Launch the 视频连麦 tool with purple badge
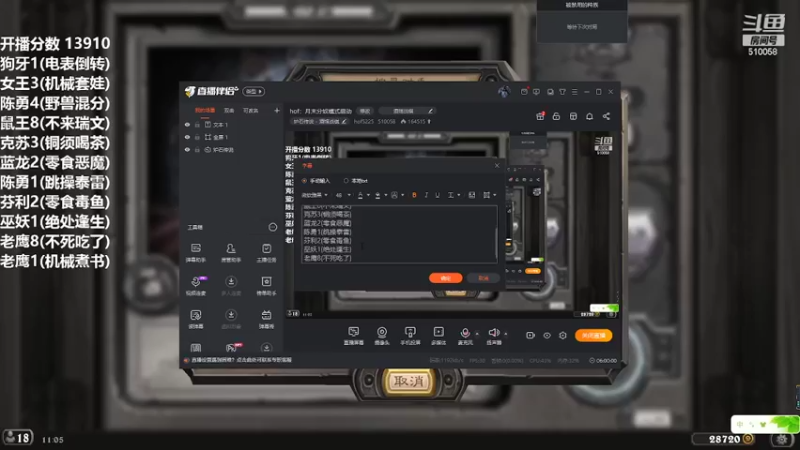The image size is (800, 450). coord(196,286)
